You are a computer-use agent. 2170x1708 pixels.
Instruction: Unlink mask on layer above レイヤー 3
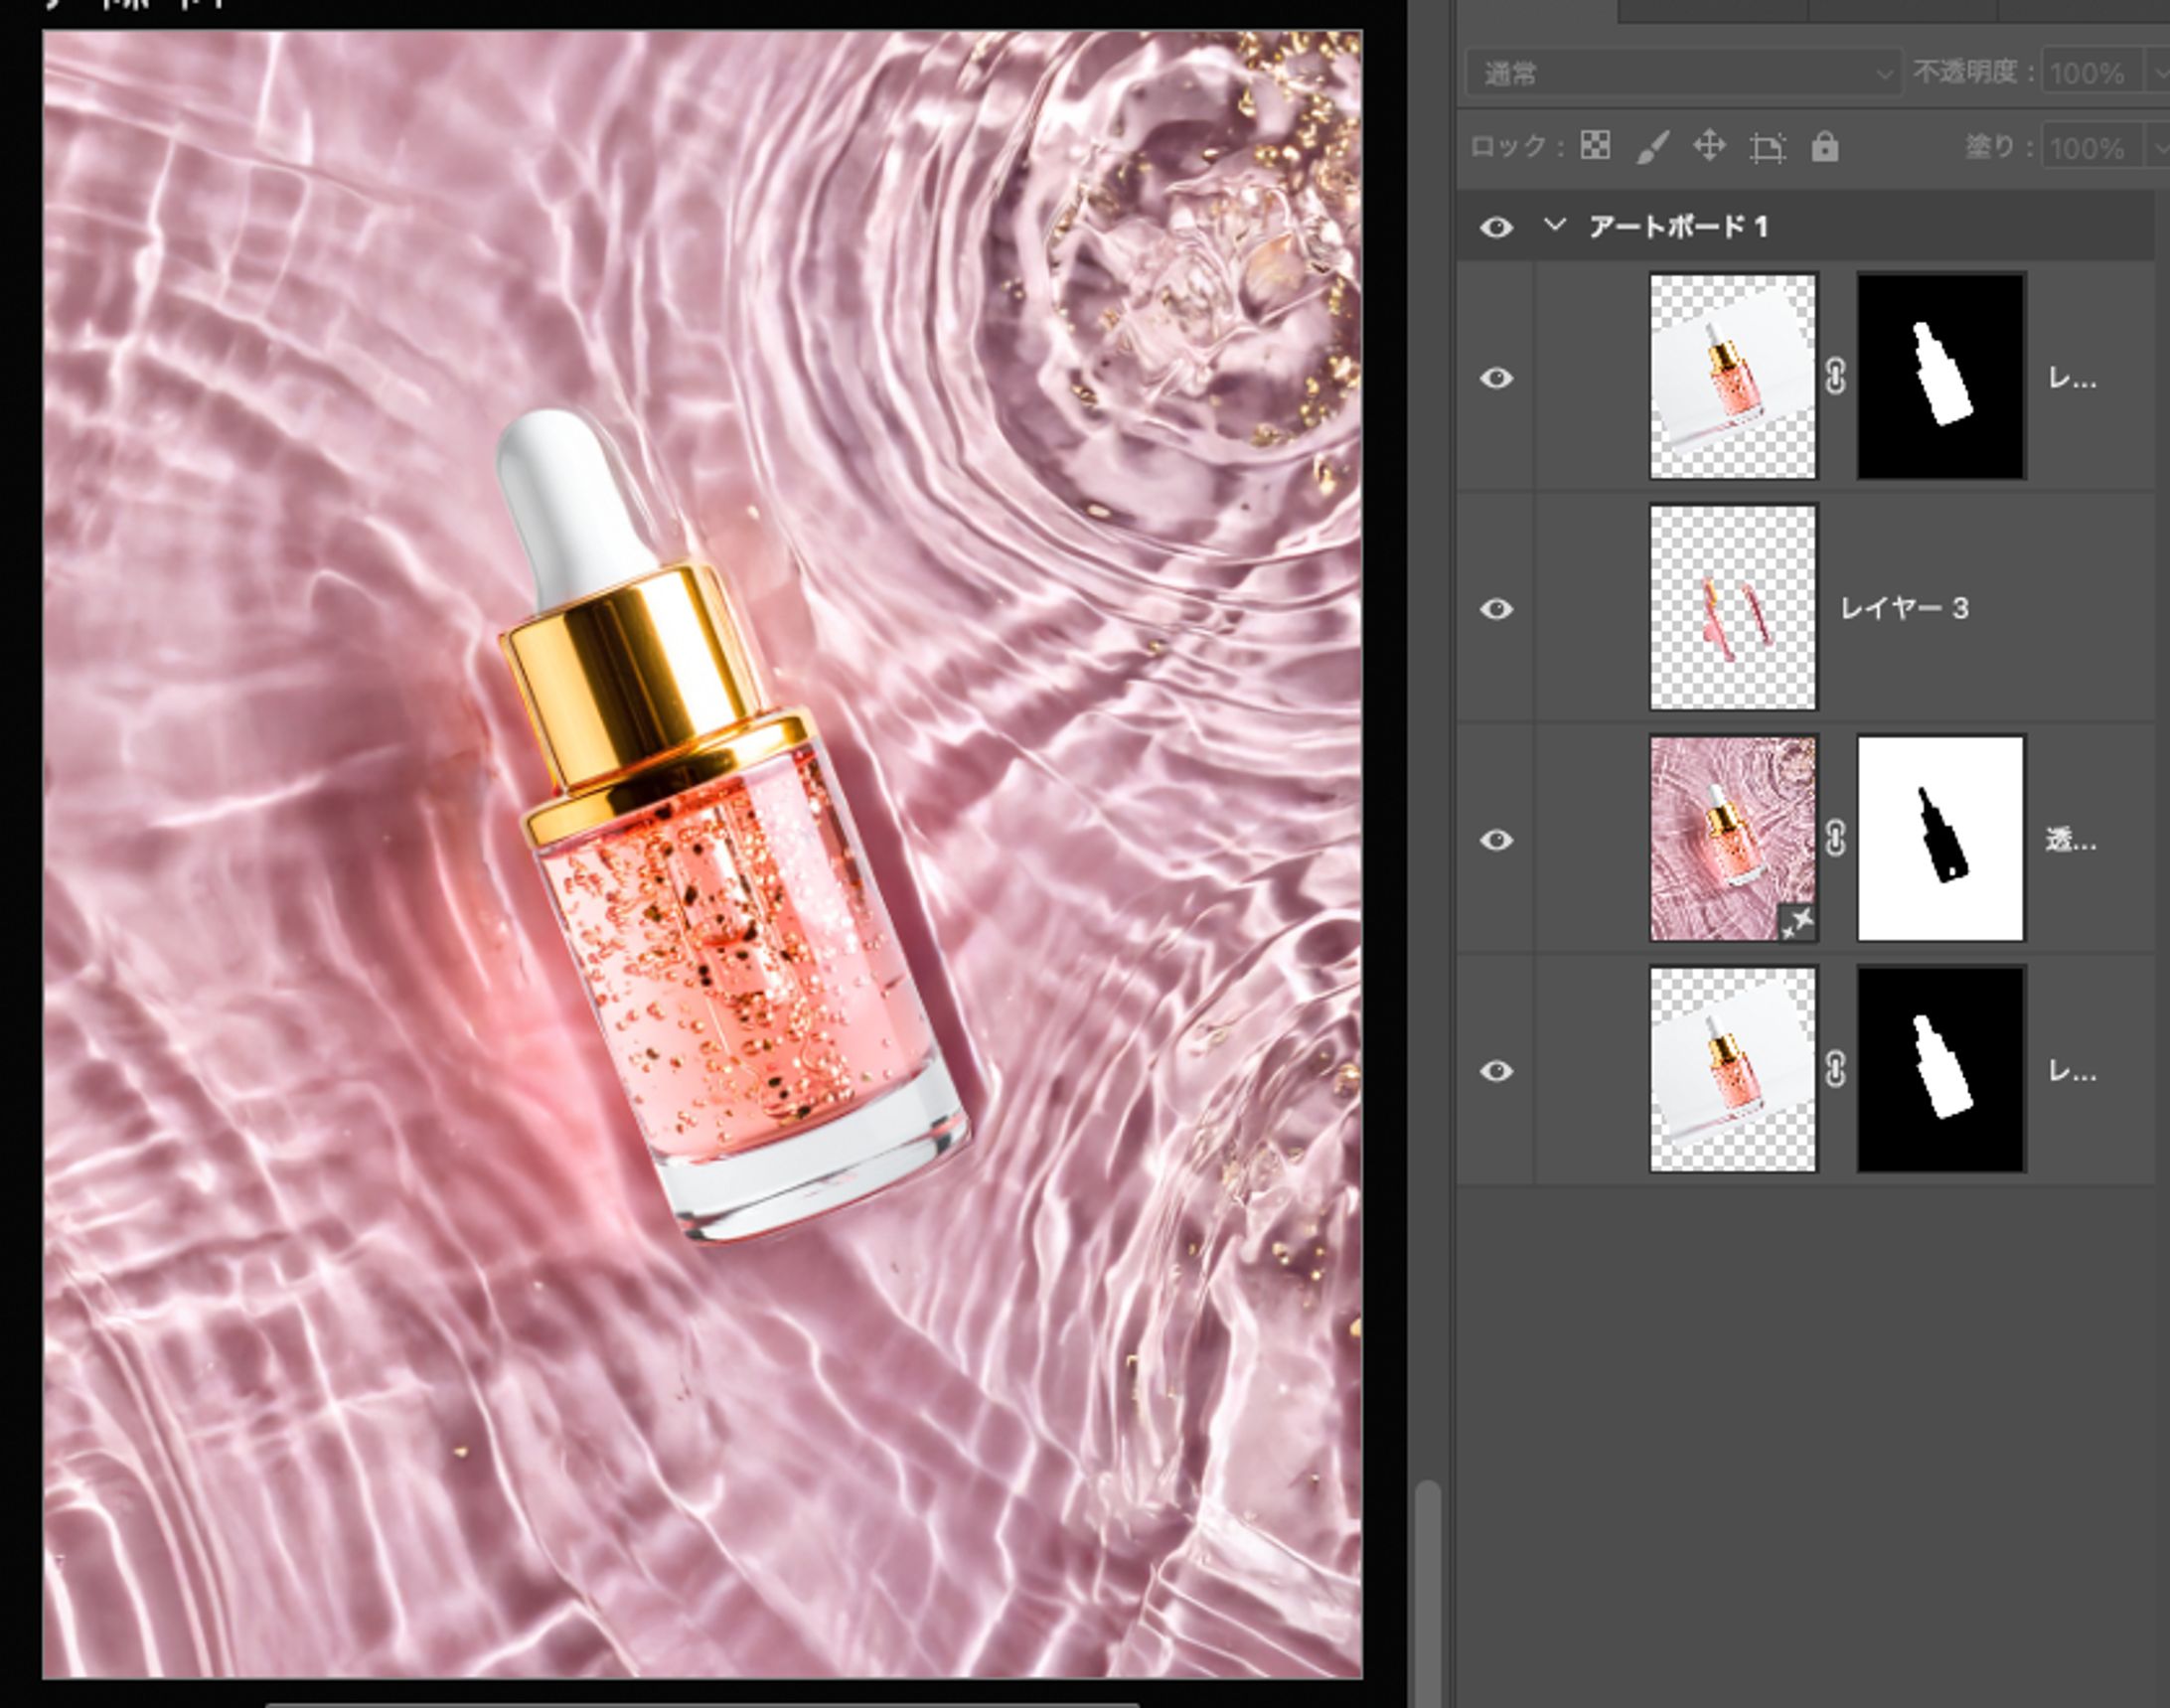tap(1836, 377)
